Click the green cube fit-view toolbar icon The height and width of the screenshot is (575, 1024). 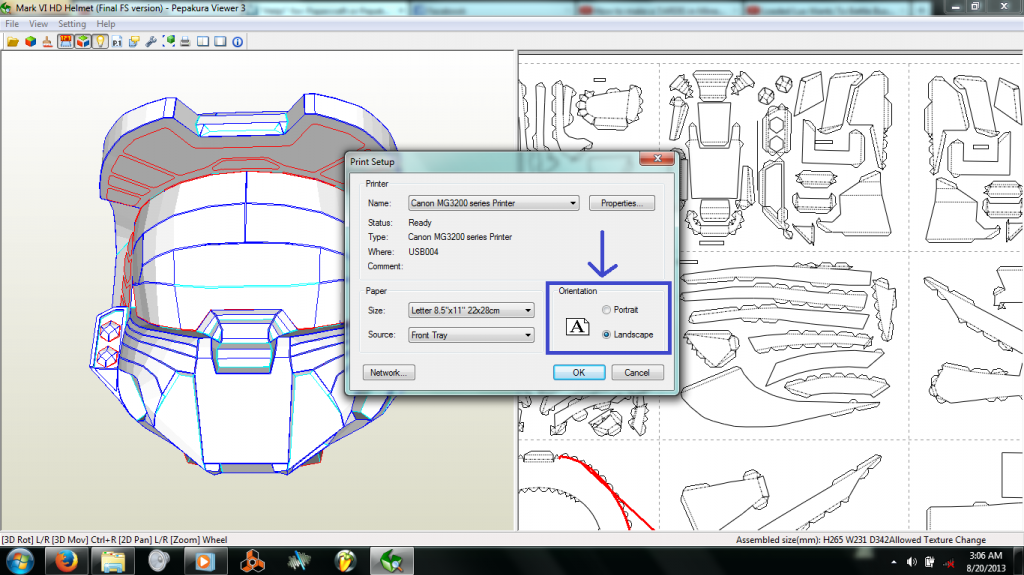tap(168, 42)
